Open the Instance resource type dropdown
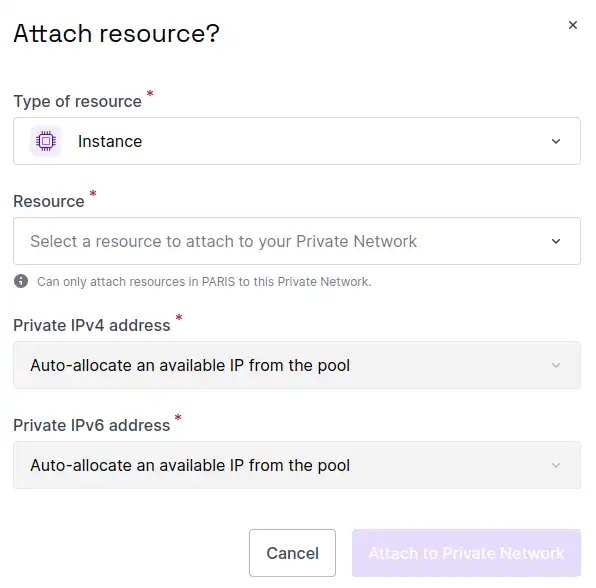Viewport: 596px width, 588px height. (297, 141)
